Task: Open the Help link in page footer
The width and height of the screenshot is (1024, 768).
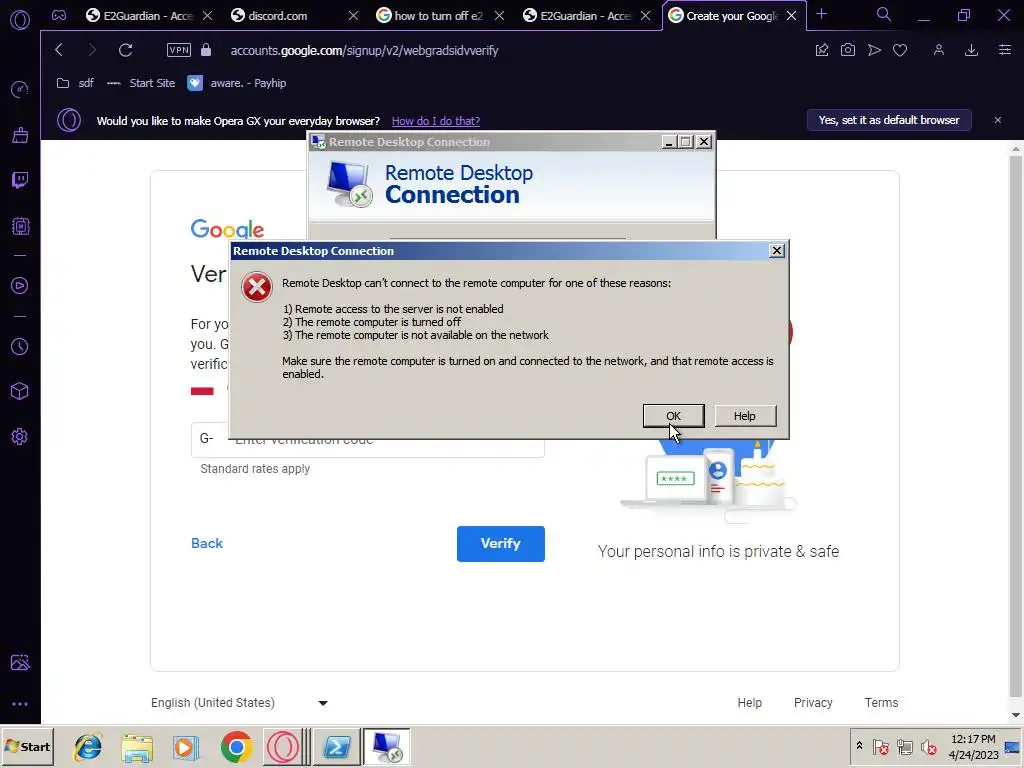Action: click(749, 703)
